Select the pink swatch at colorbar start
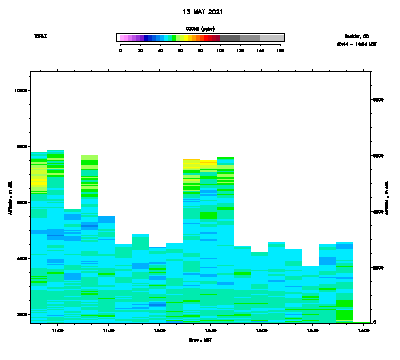The width and height of the screenshot is (400, 360). 122,38
